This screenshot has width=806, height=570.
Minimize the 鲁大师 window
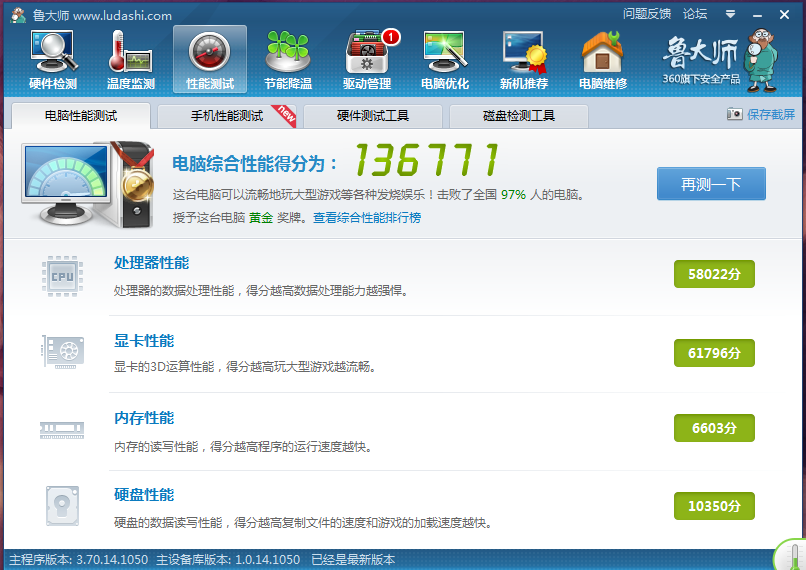point(757,15)
